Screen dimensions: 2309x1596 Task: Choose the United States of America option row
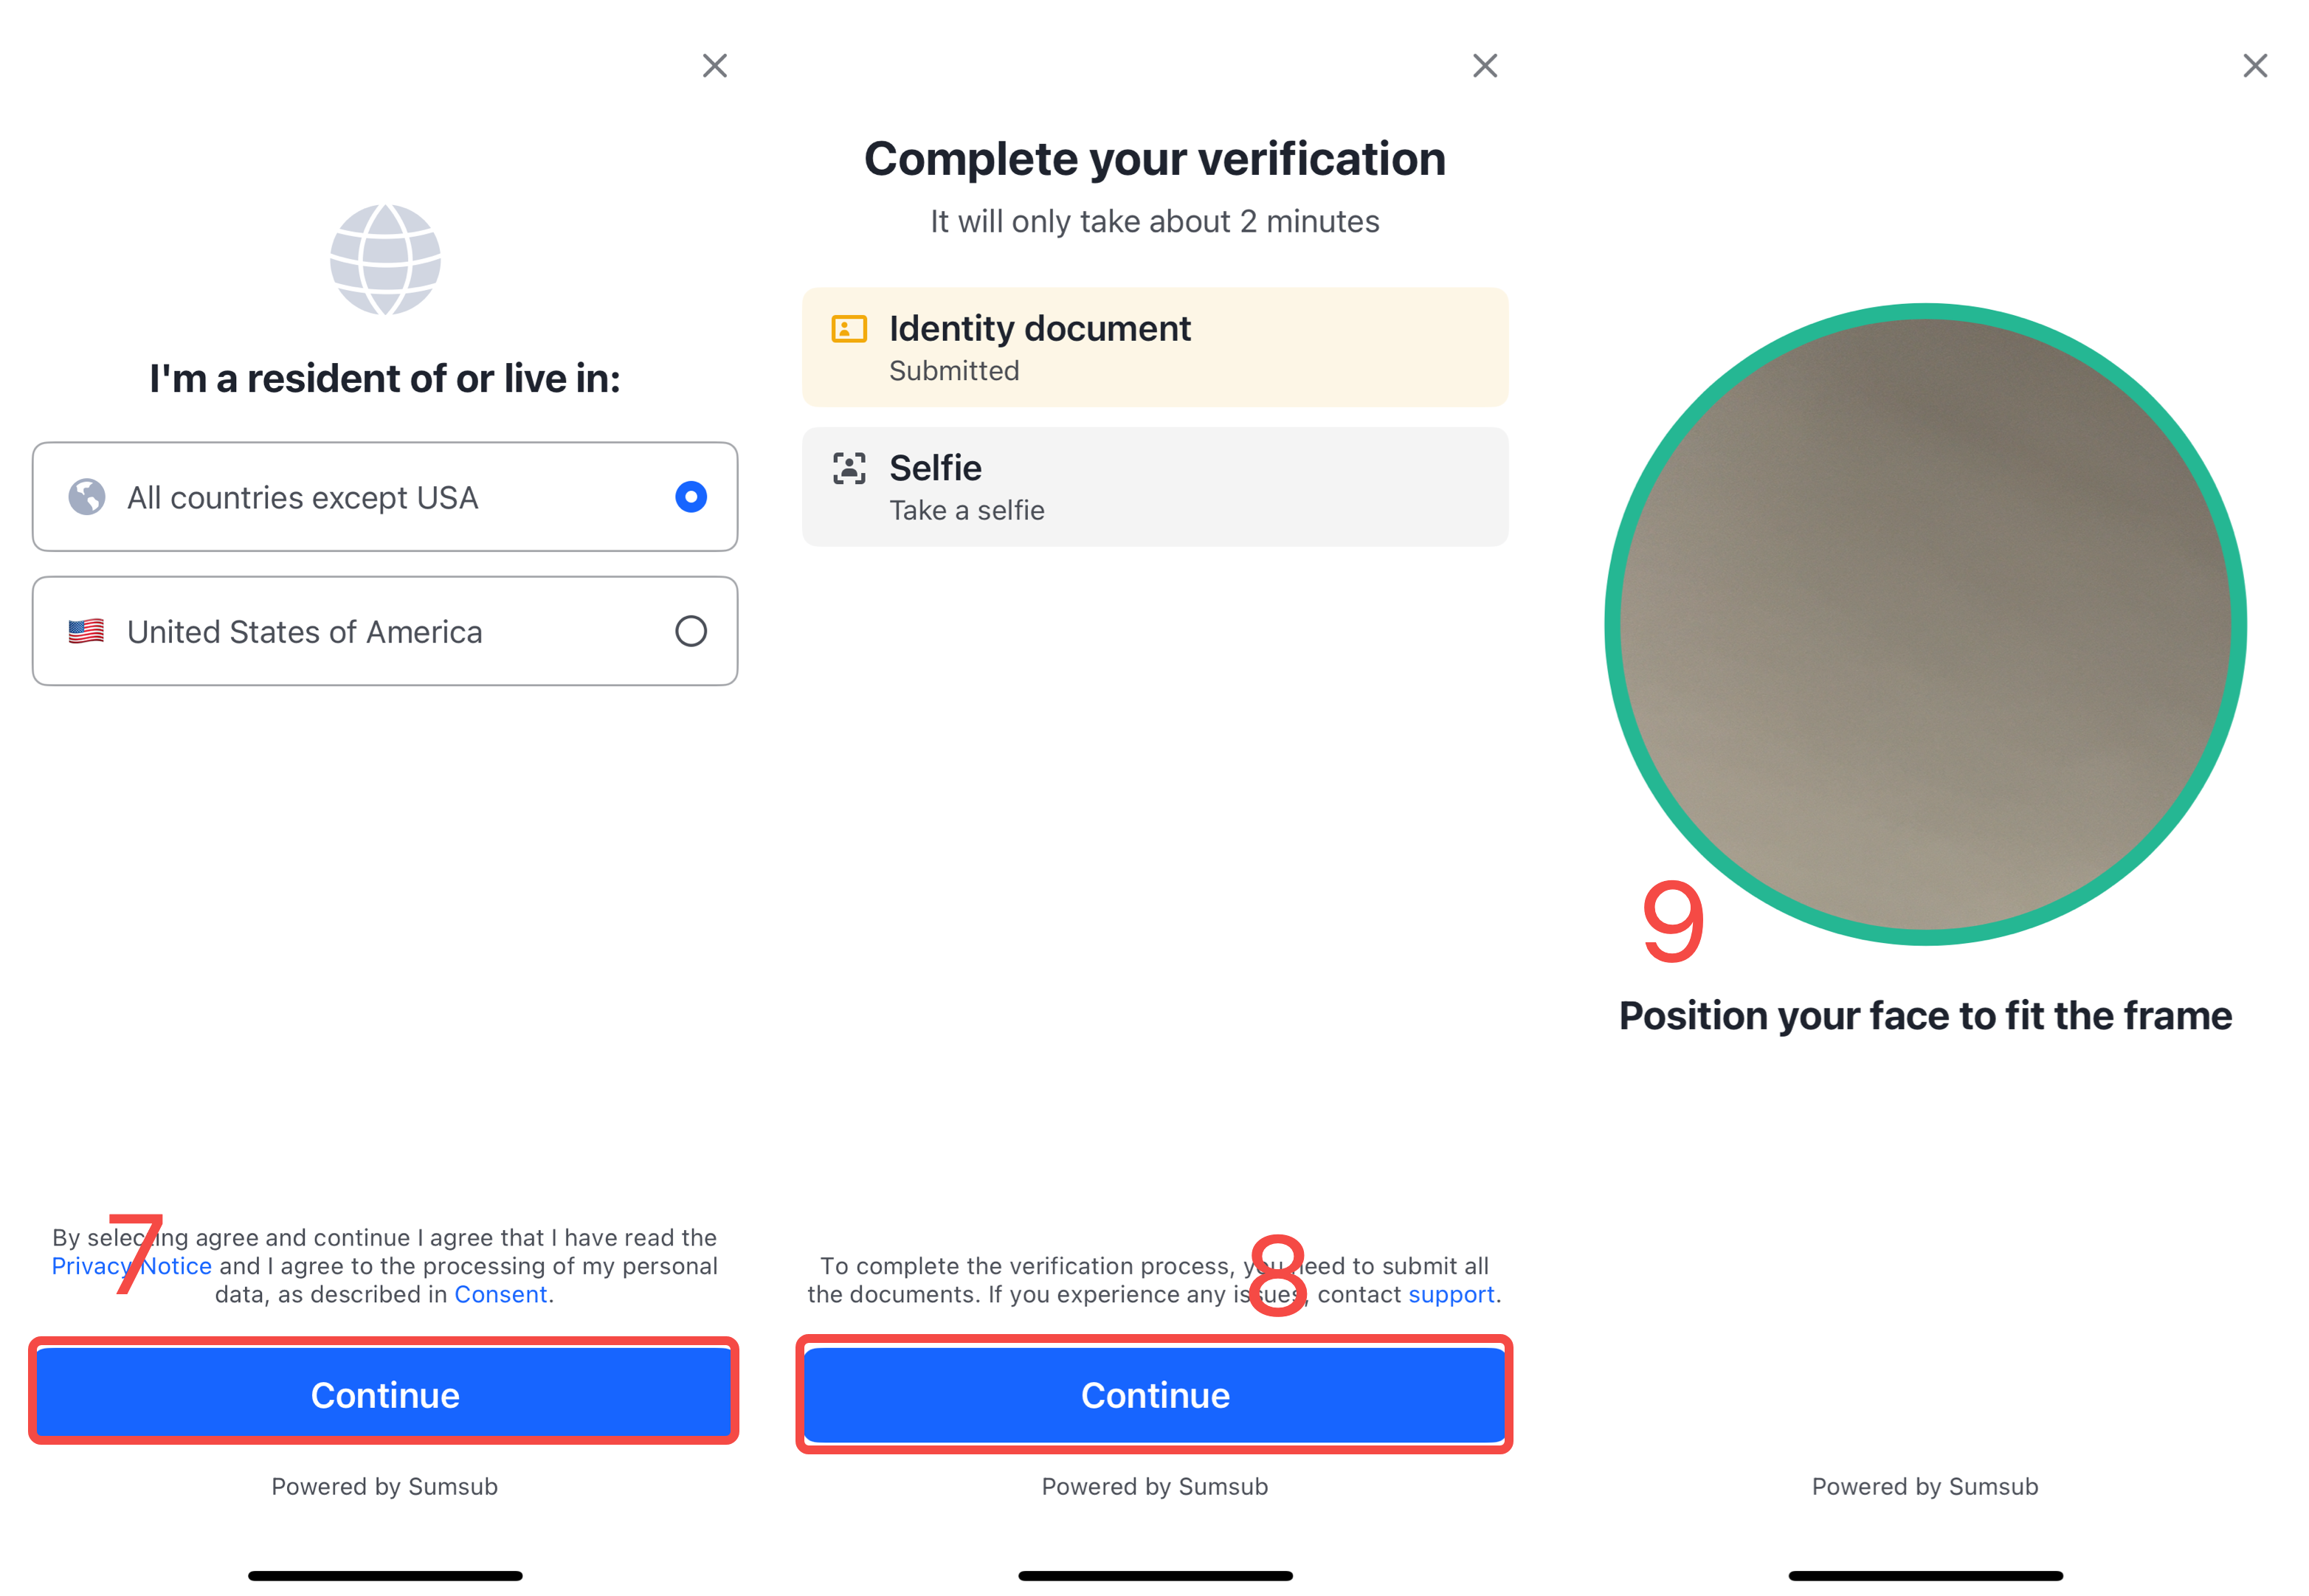tap(385, 631)
